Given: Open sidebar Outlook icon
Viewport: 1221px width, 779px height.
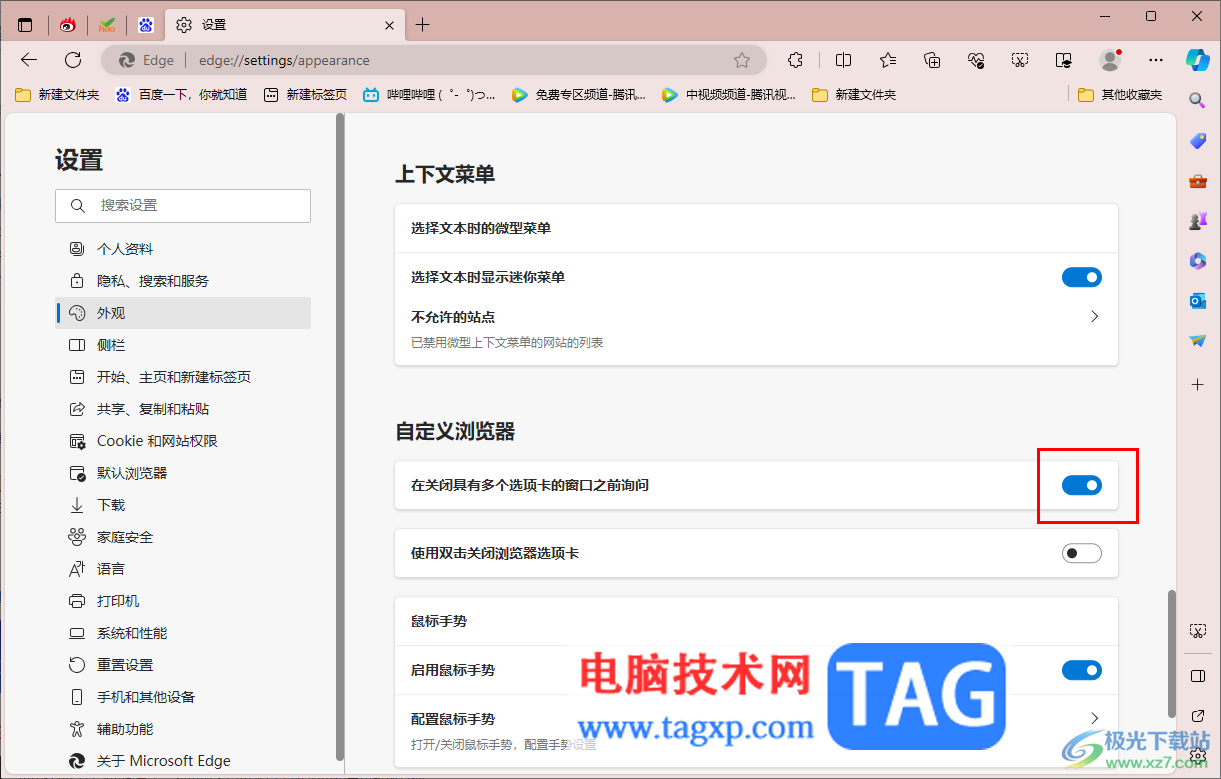Looking at the screenshot, I should tap(1197, 301).
